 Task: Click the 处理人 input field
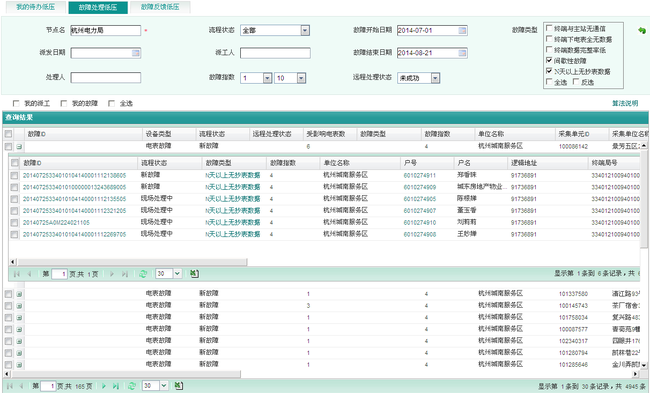[106, 78]
